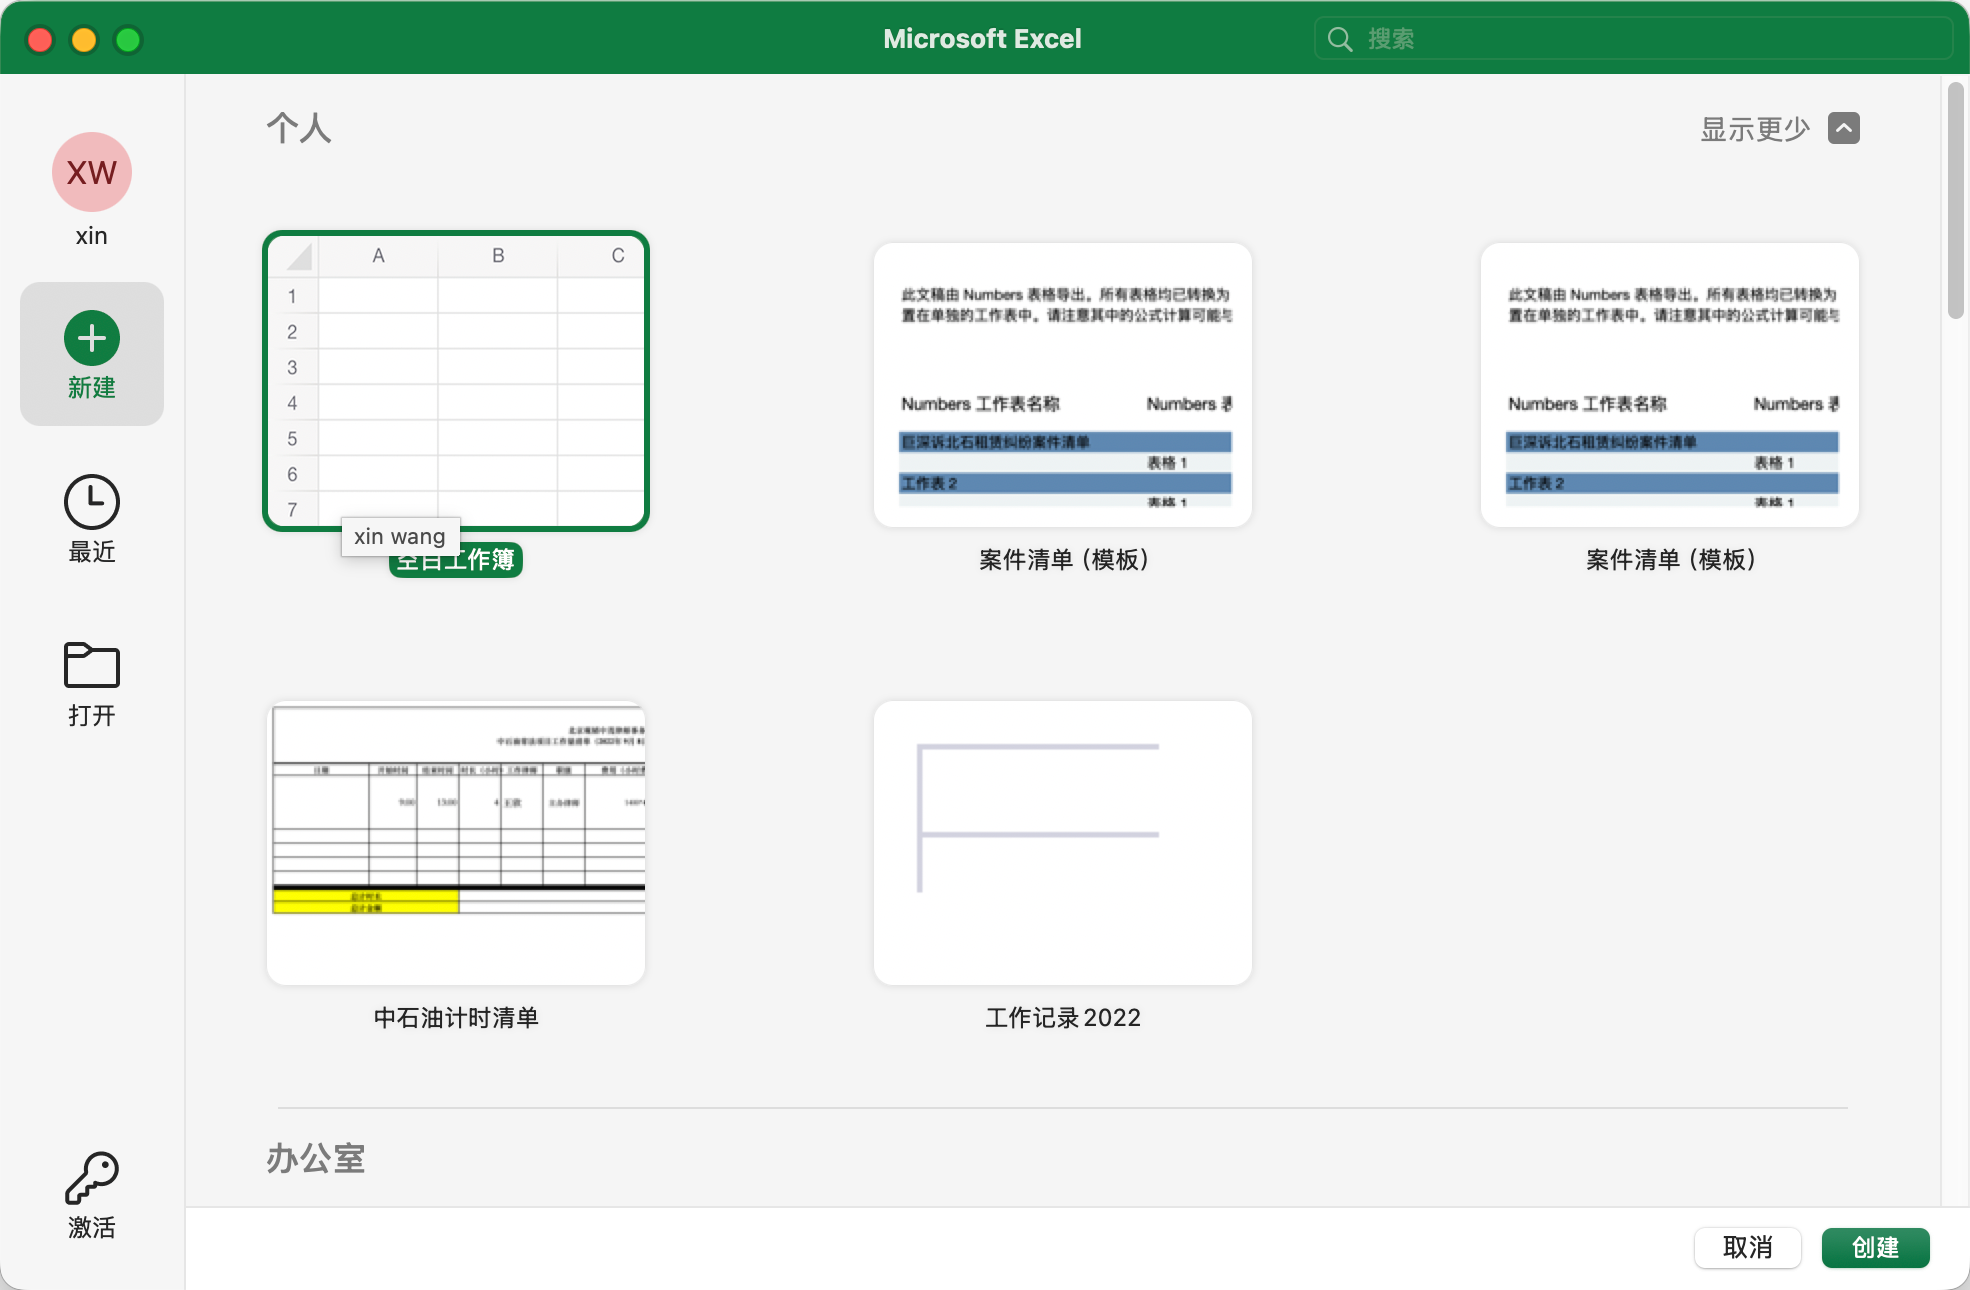The image size is (1970, 1290).
Task: Focus the 搜索 search field
Action: click(1632, 39)
